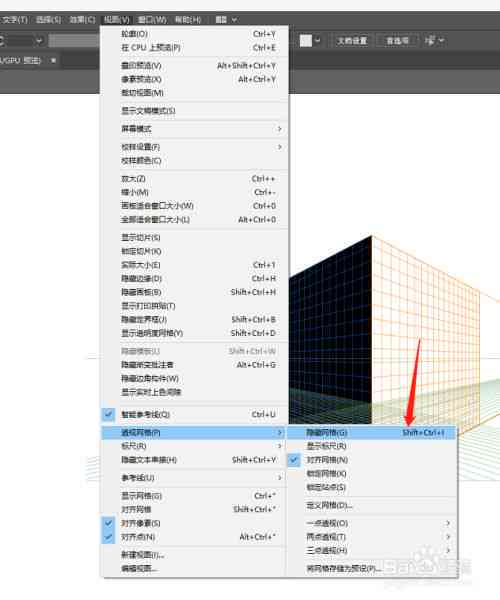Choose 轮廓(O) with shortcut Ctrl+Y
500x600 pixels.
pyautogui.click(x=194, y=34)
